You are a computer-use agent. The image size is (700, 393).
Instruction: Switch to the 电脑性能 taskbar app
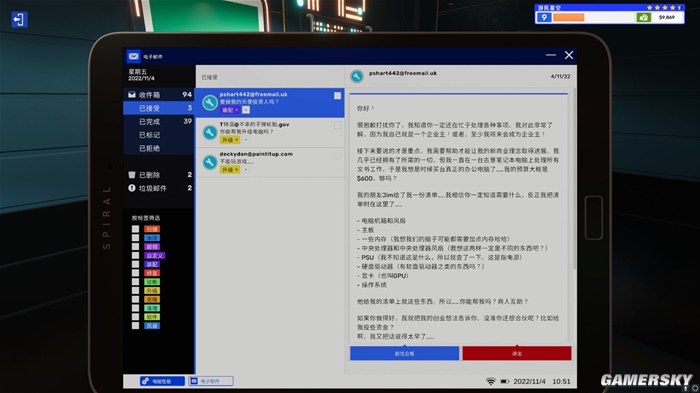[x=162, y=381]
